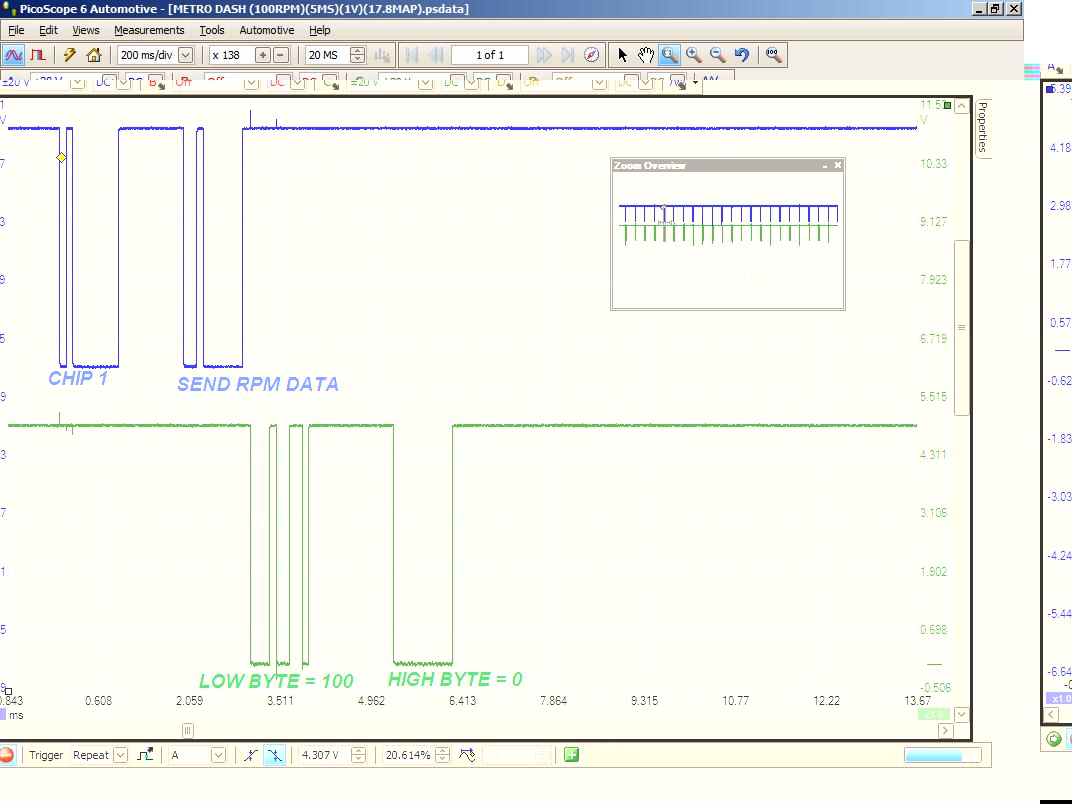
Task: Click the blue progress bar at bottom right
Action: pyautogui.click(x=942, y=755)
